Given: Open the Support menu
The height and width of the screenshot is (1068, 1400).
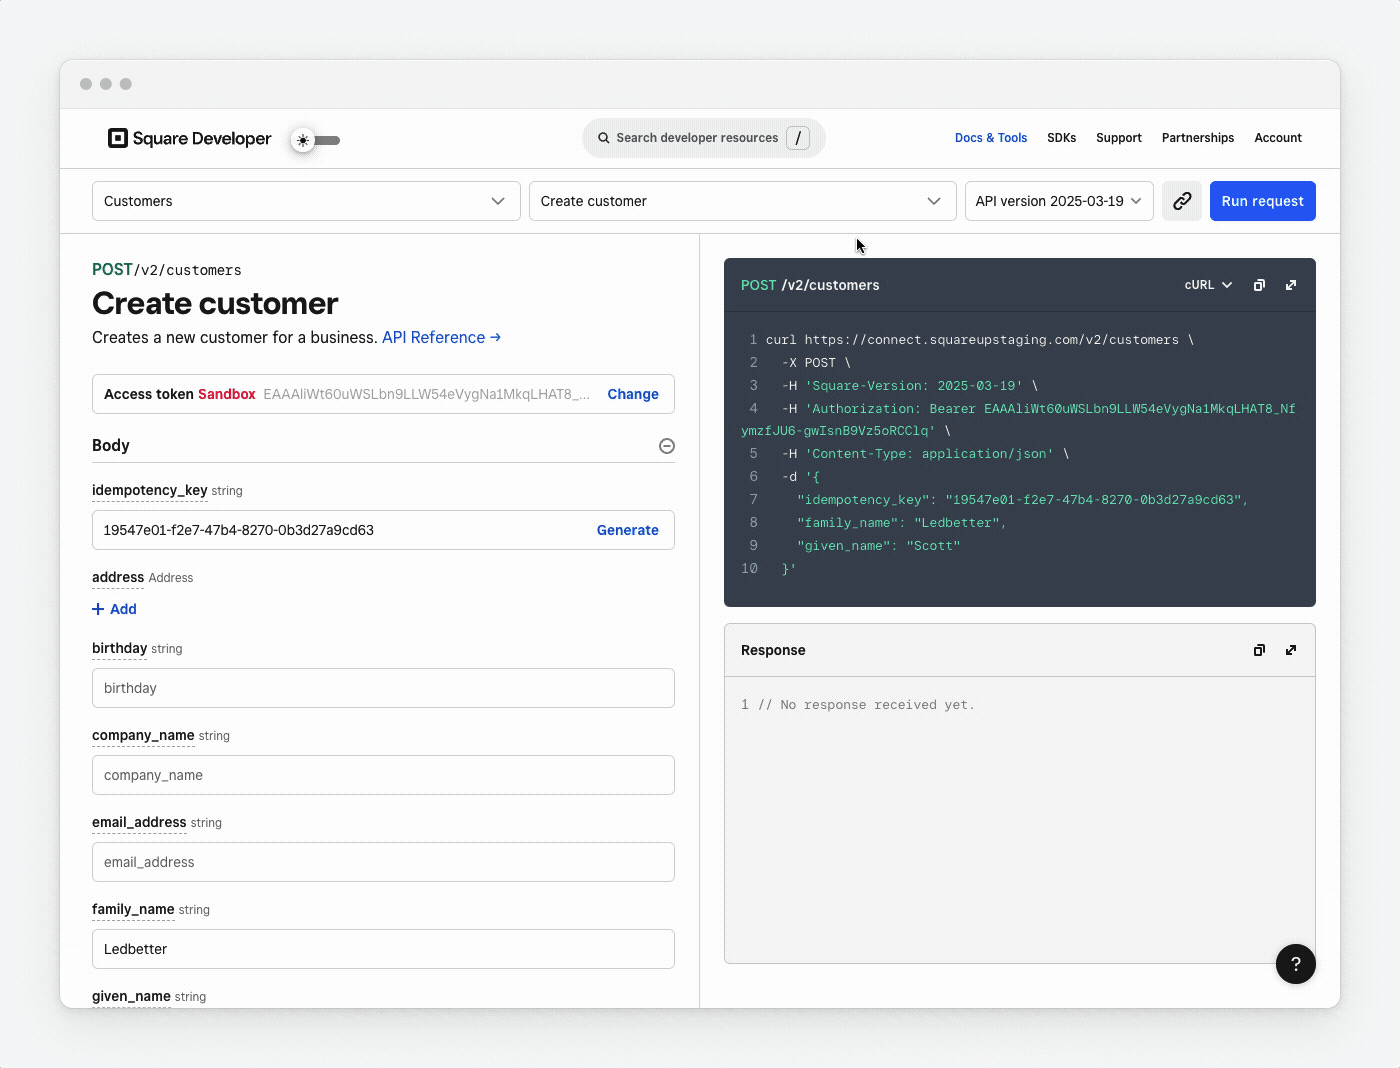Looking at the screenshot, I should (x=1119, y=138).
